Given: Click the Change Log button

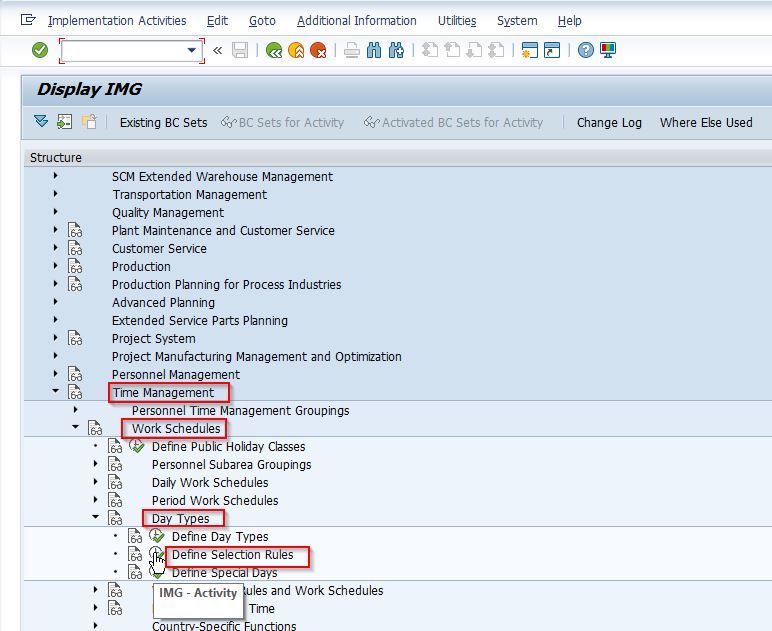Looking at the screenshot, I should tap(609, 122).
